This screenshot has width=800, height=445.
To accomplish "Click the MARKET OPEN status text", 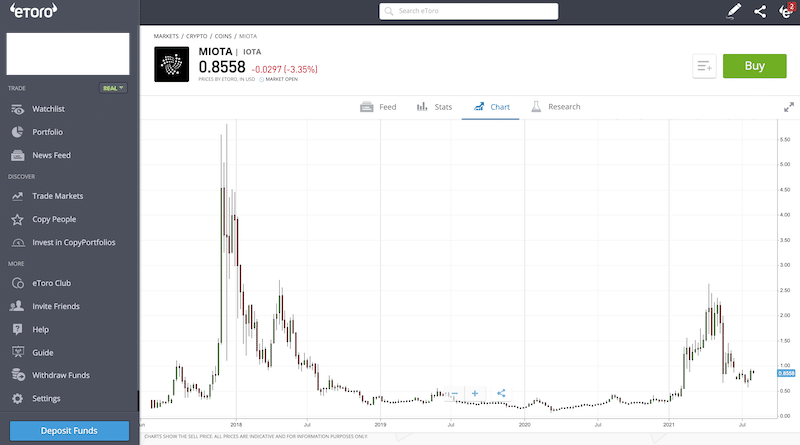I will pos(281,79).
